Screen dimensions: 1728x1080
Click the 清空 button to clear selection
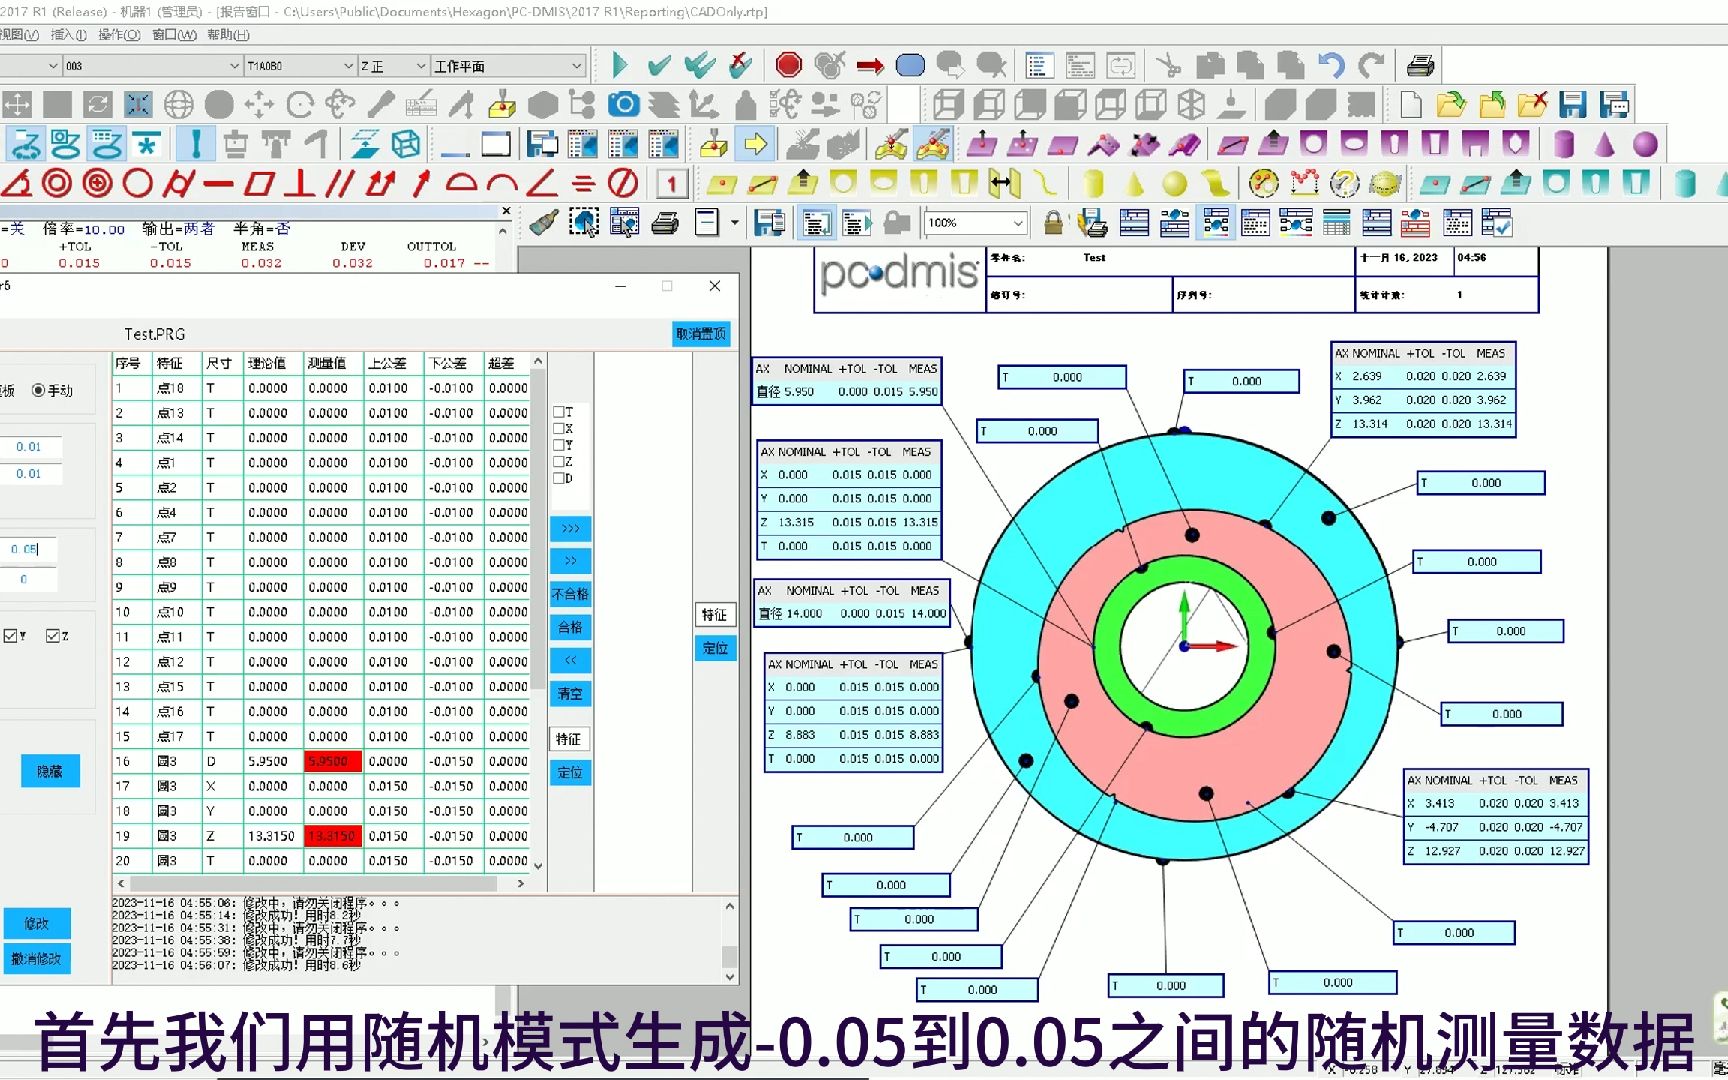570,693
